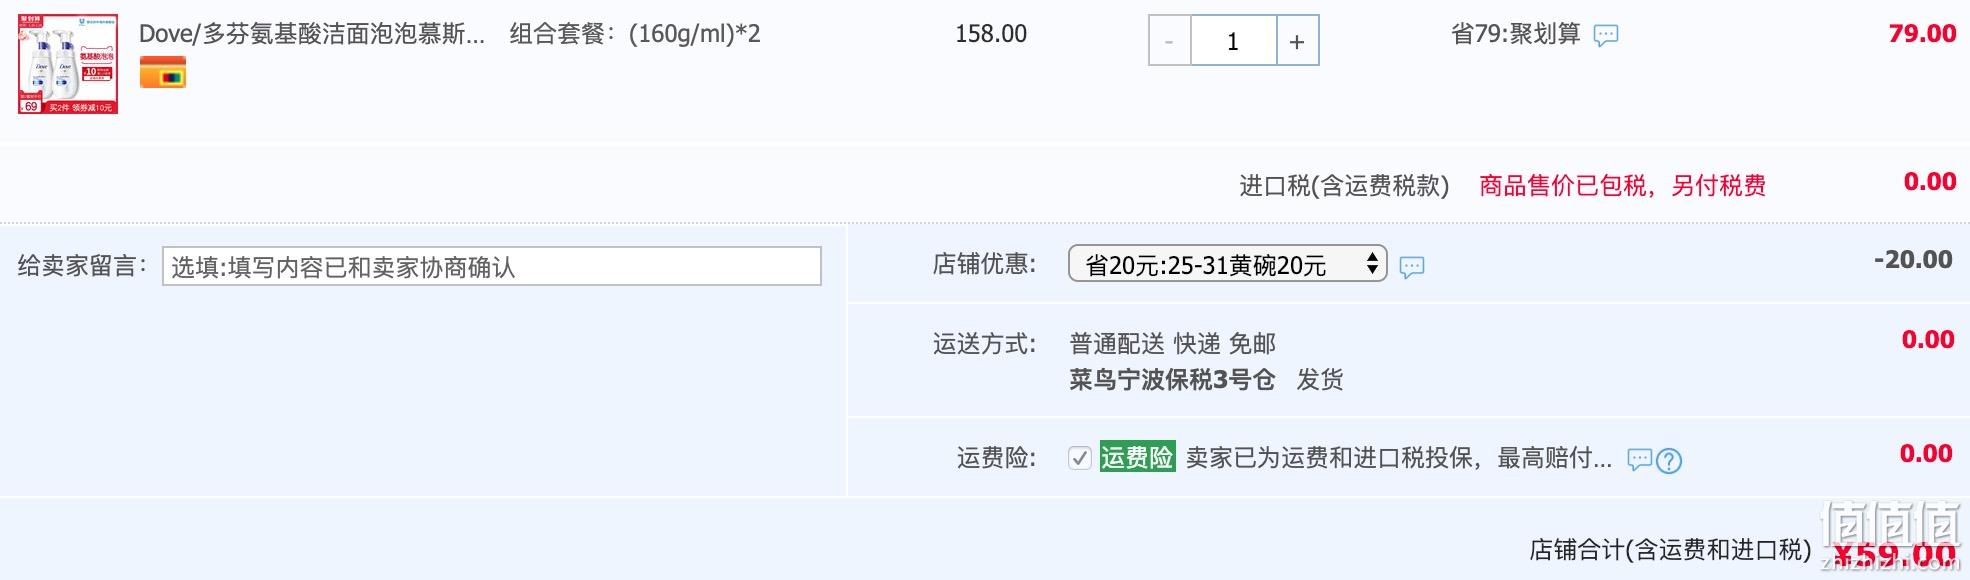The width and height of the screenshot is (1970, 580).
Task: Click the 组合套餐 (160g/ml)*2 specification text
Action: coord(635,34)
